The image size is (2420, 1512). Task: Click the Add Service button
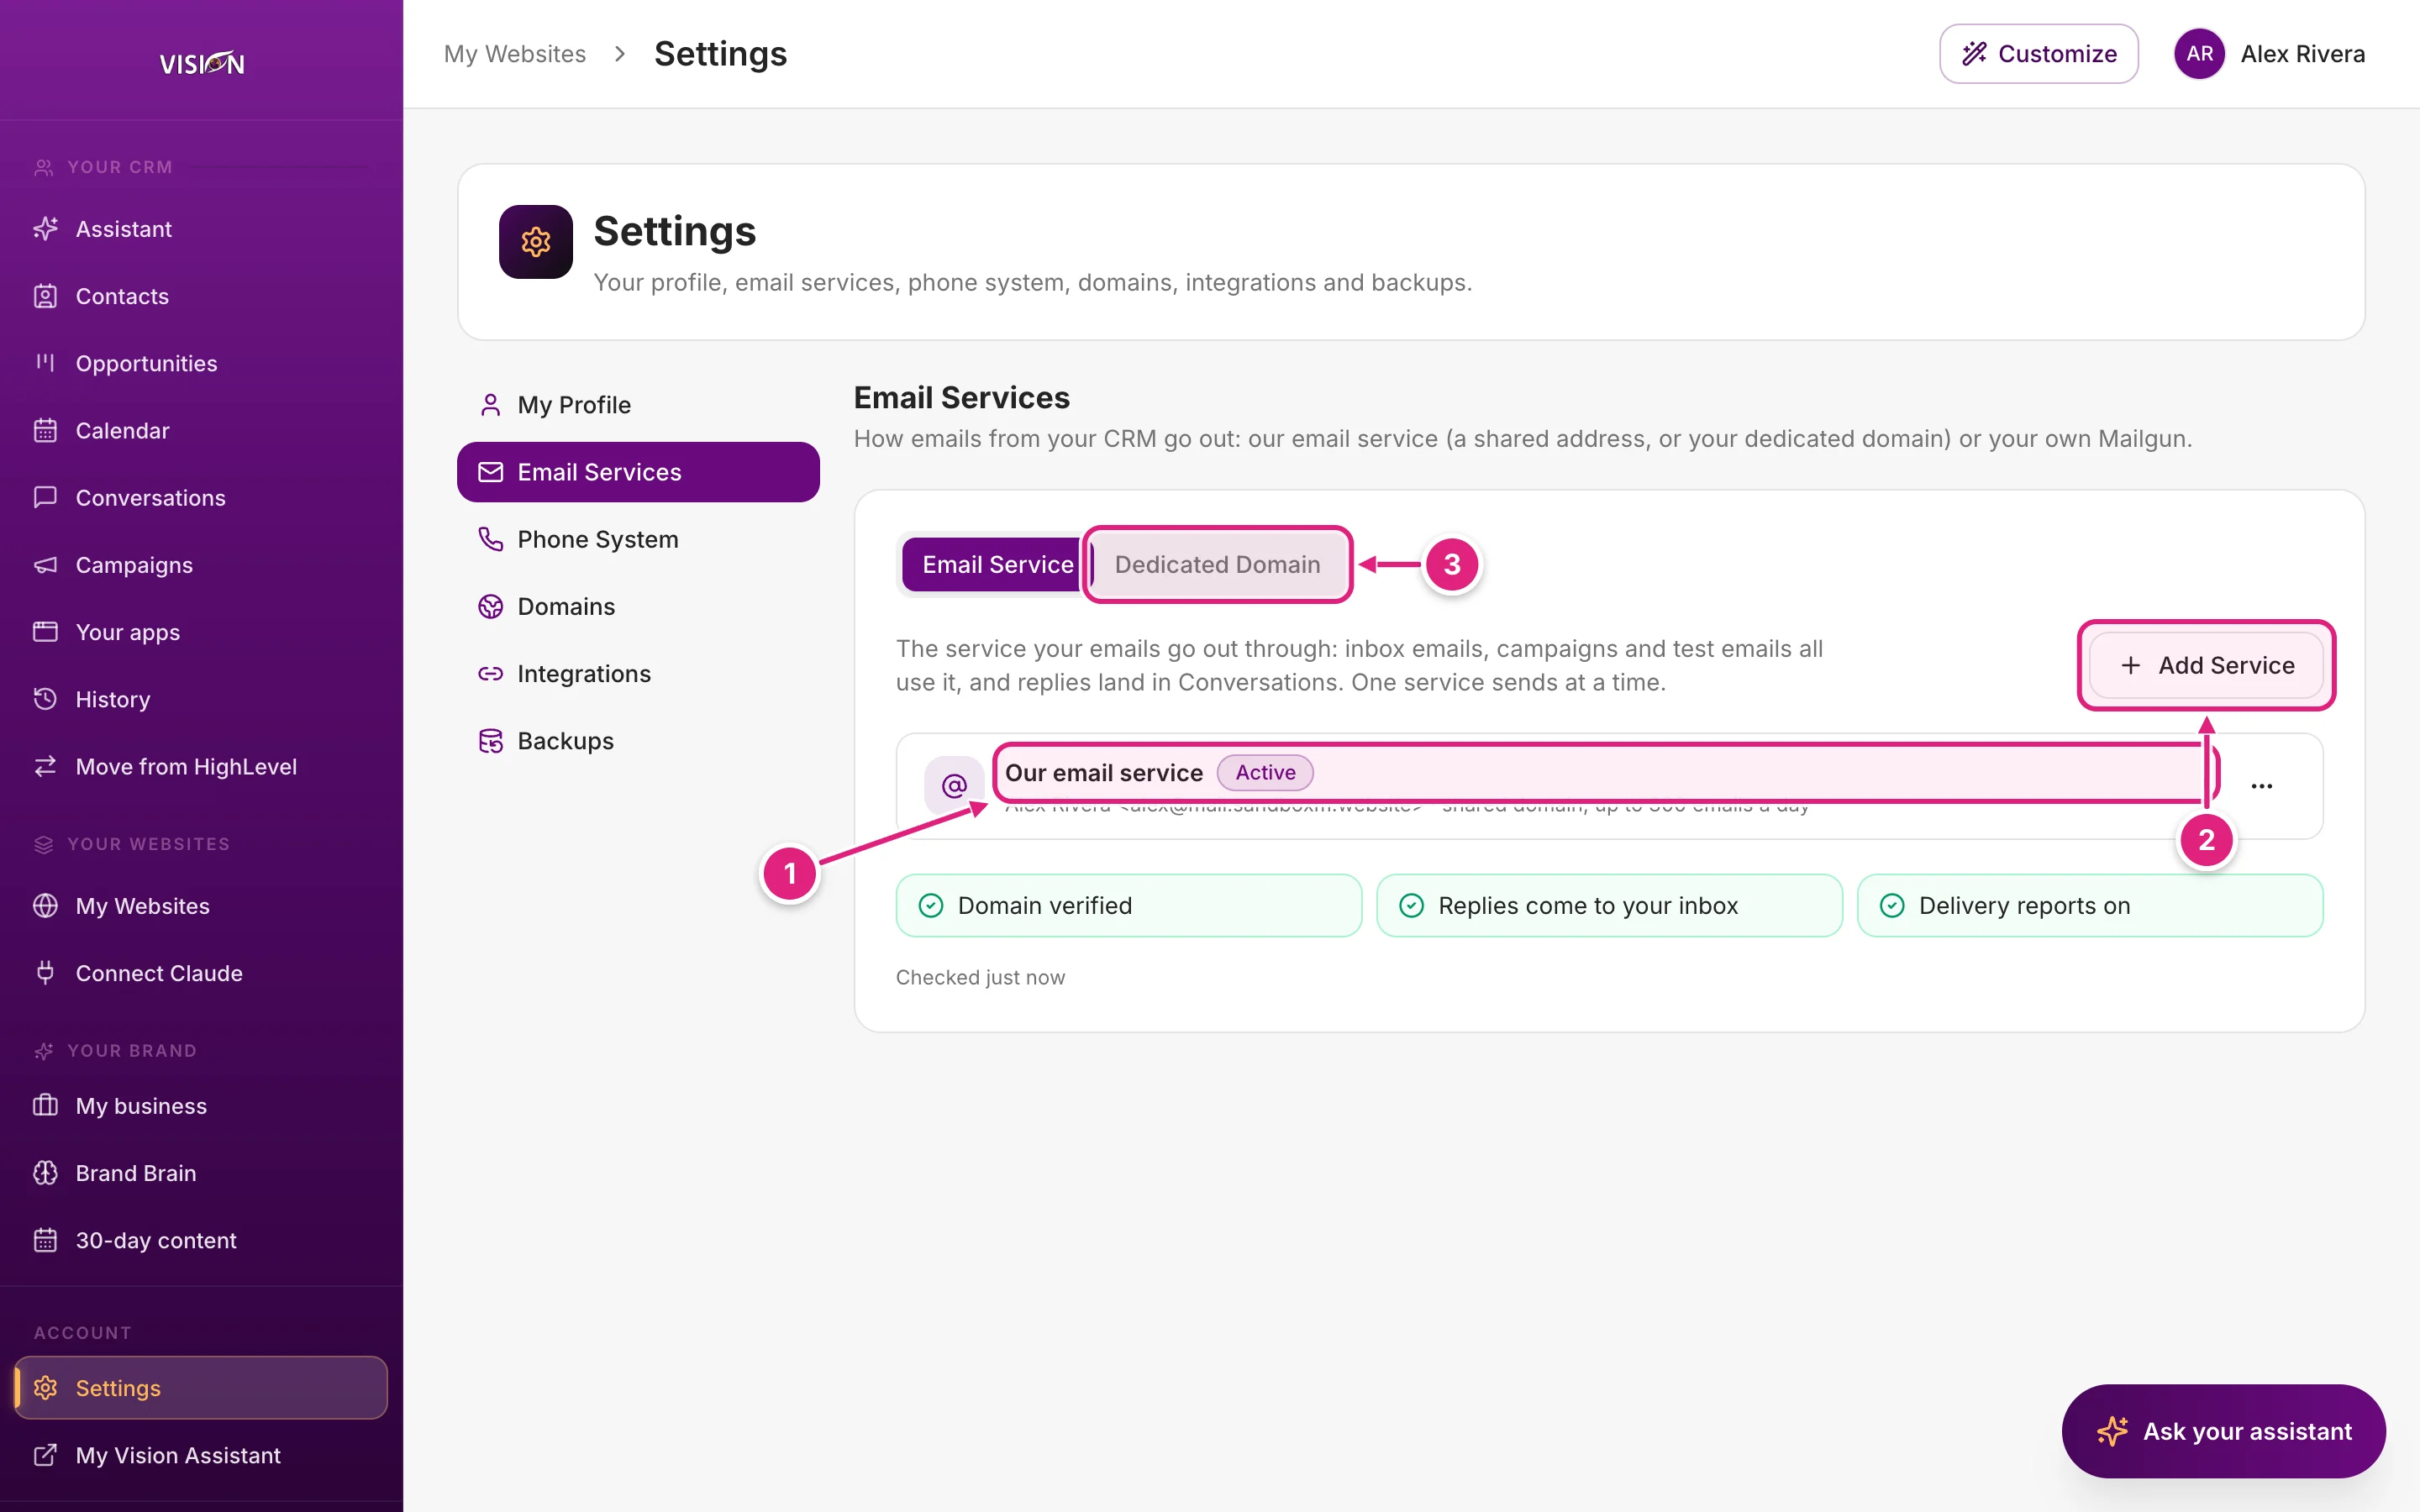[x=2206, y=665]
